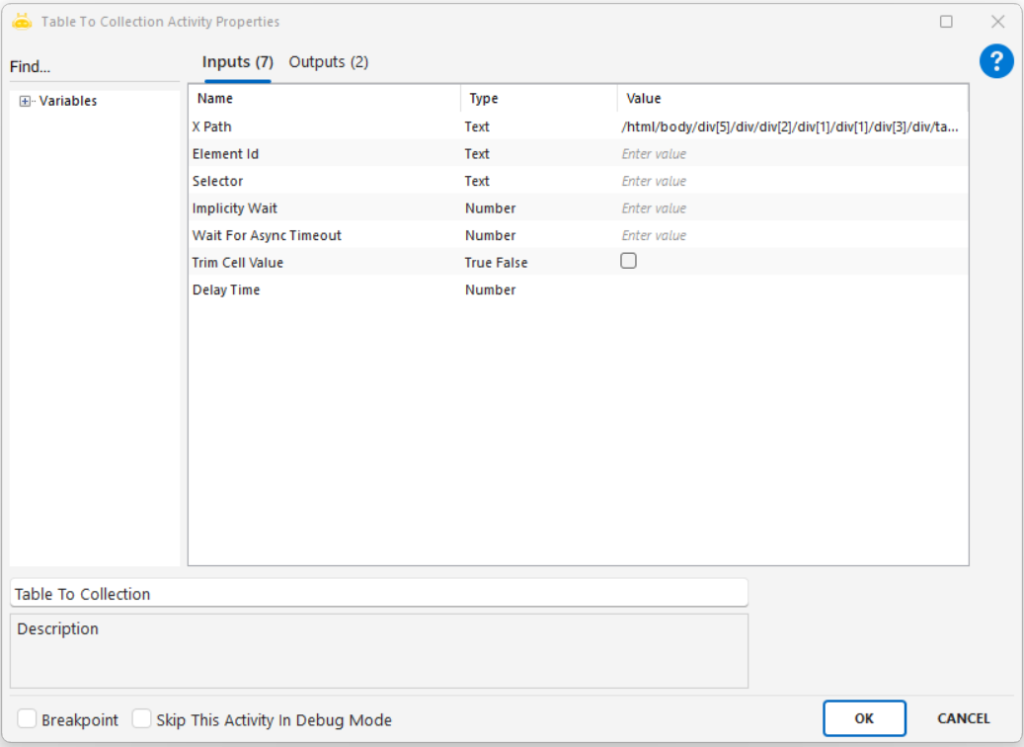Check Skip This Activity In Debug Mode
1024x747 pixels.
pos(142,719)
